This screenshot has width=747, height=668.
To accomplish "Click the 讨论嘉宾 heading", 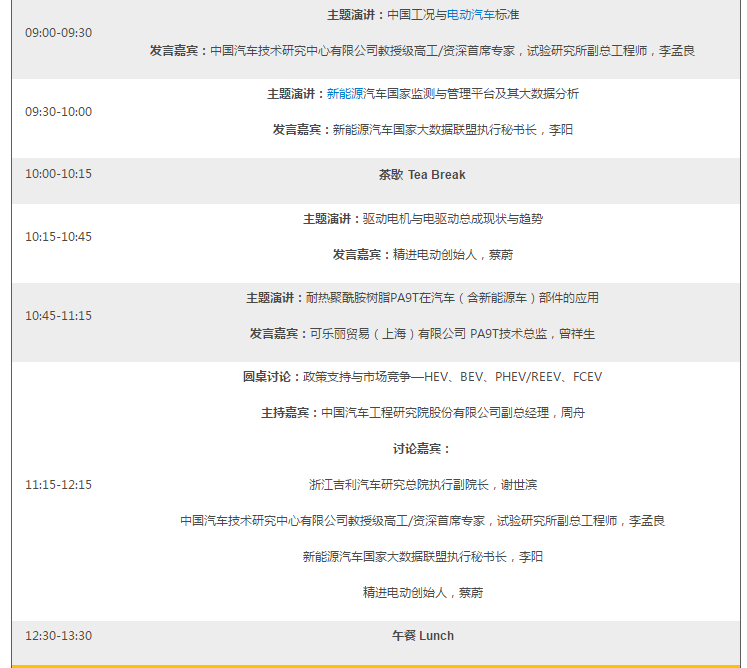I will click(422, 449).
